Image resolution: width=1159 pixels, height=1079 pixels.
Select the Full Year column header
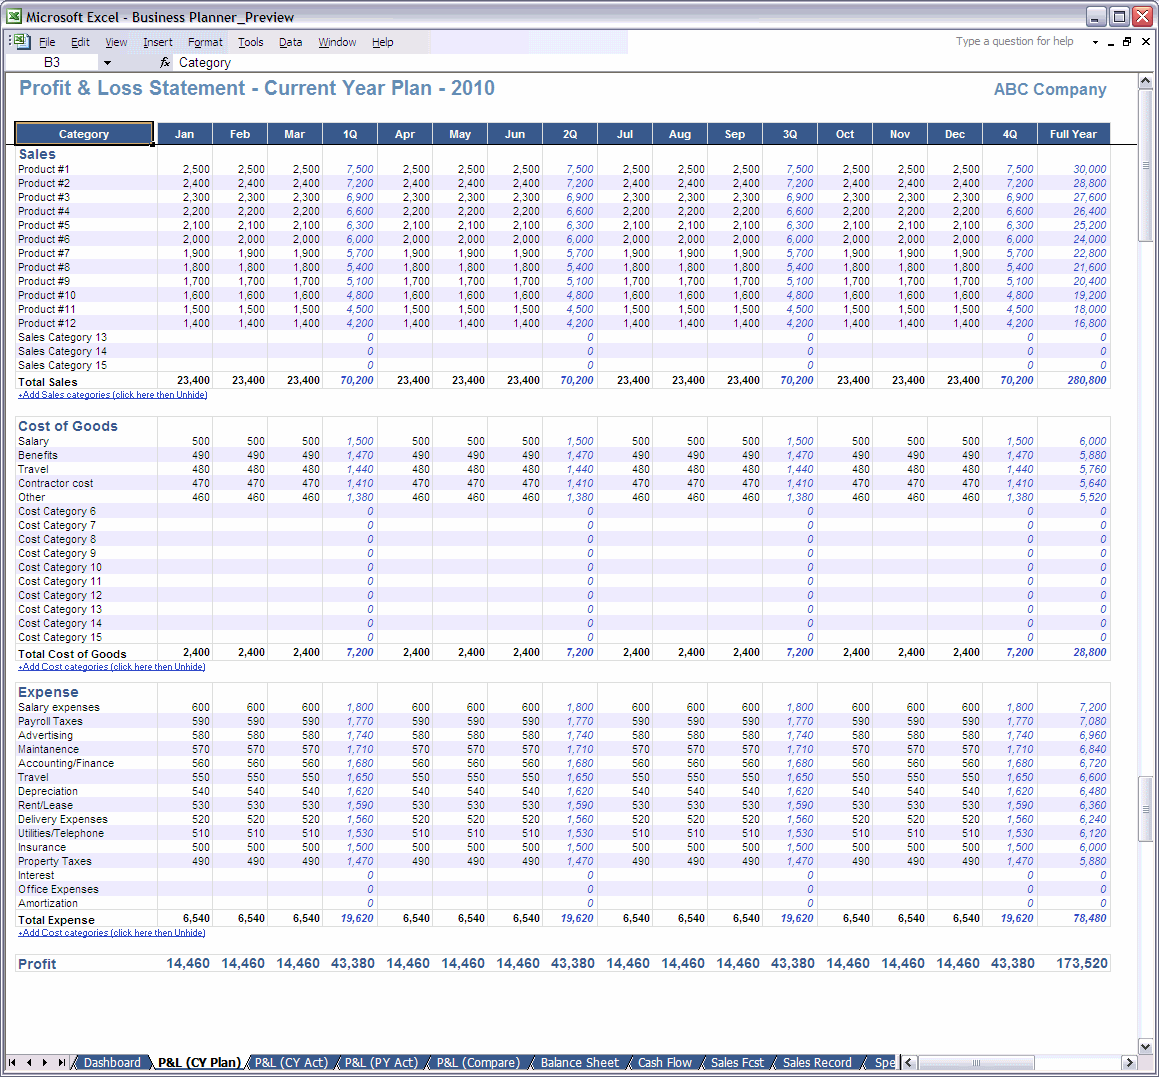tap(1073, 134)
